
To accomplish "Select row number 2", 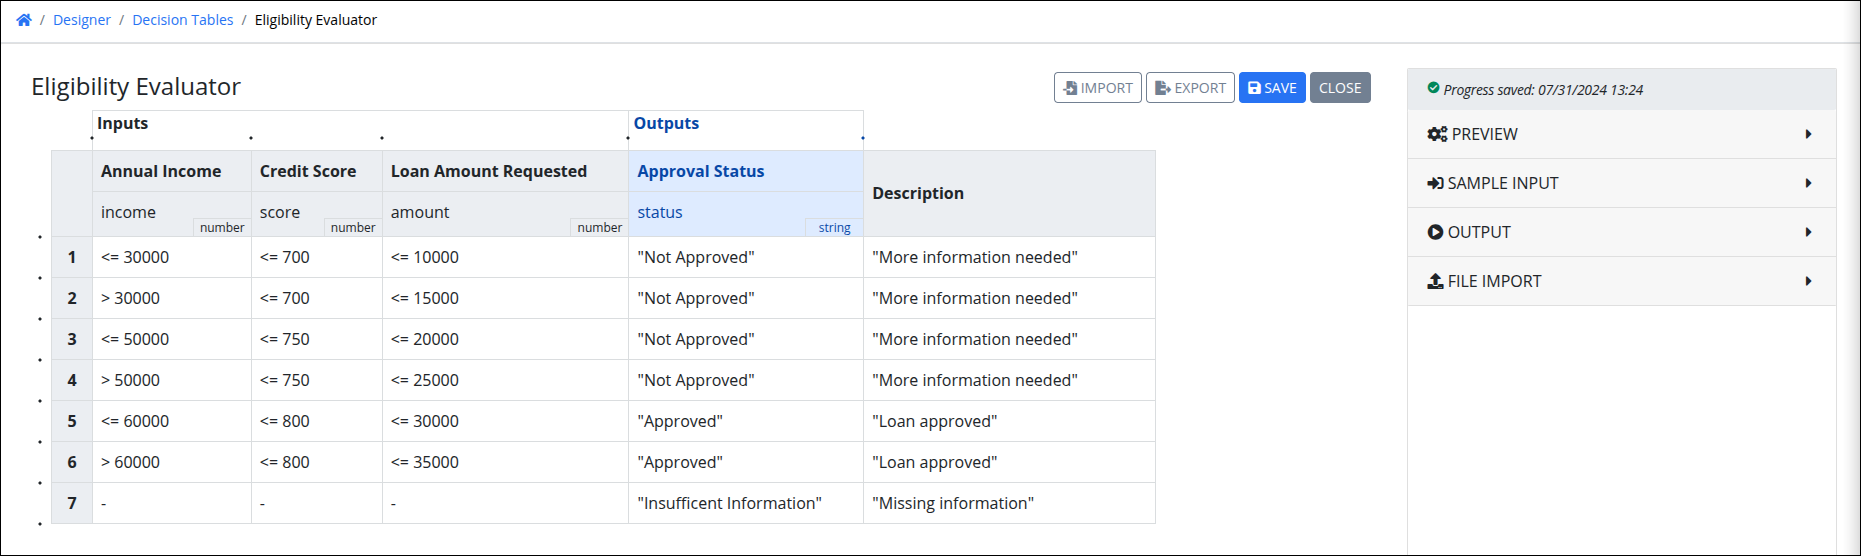I will (72, 298).
